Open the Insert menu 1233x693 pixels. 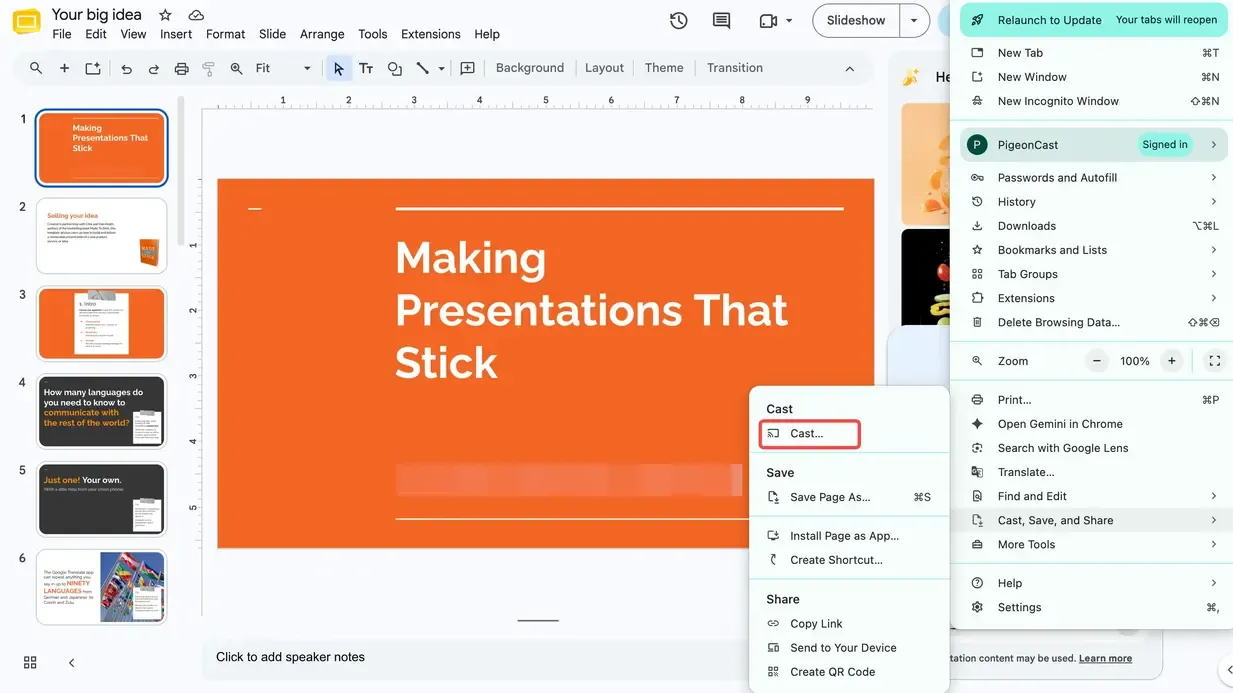click(x=176, y=34)
